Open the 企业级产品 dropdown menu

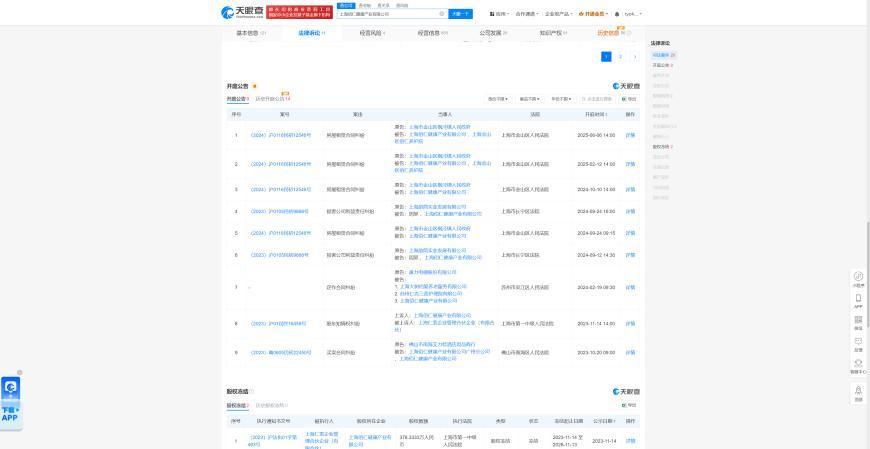[x=559, y=14]
